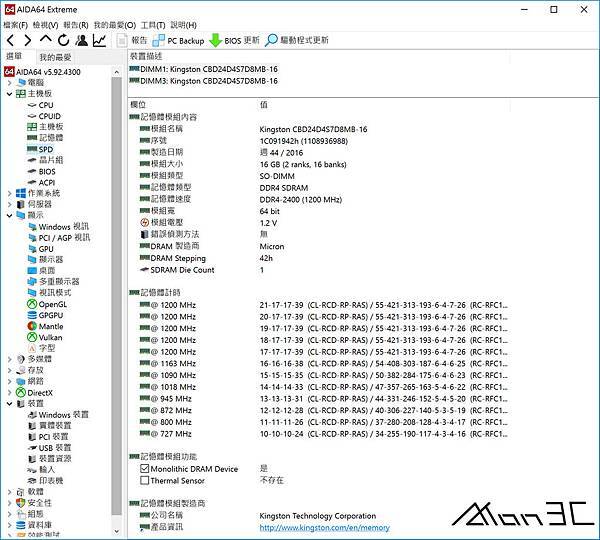Screen dimensions: 600x540
Task: Expand the DirectX tree node
Action: [10, 393]
